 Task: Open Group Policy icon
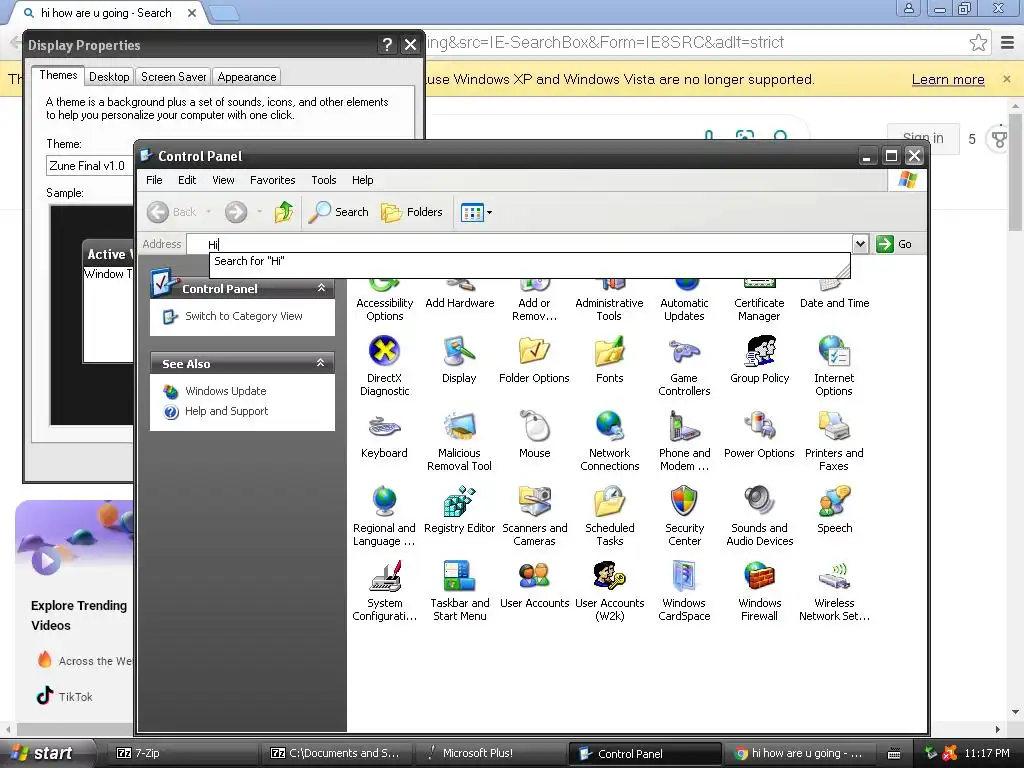(x=760, y=351)
